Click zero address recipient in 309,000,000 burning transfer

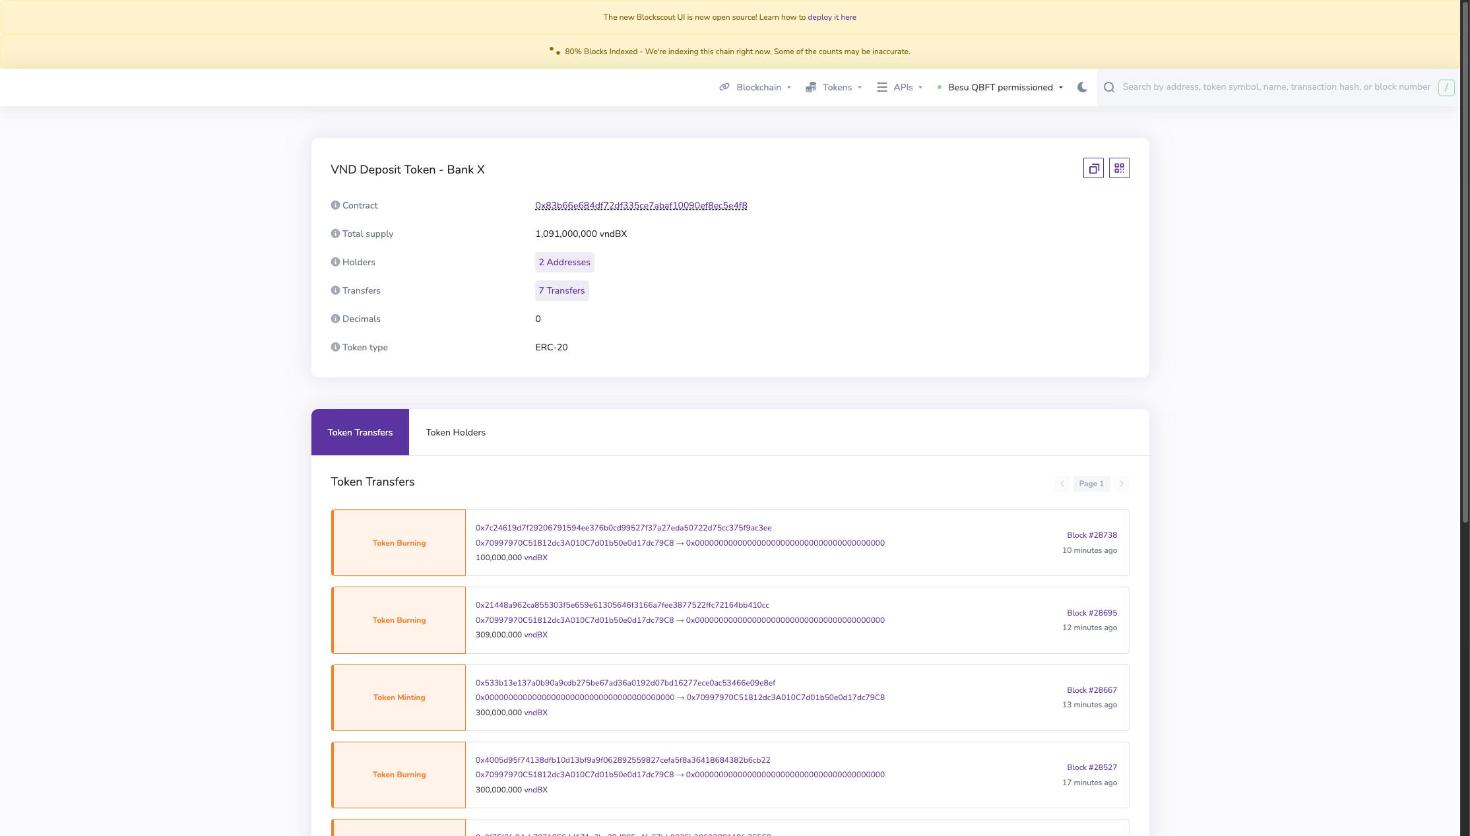(x=785, y=620)
